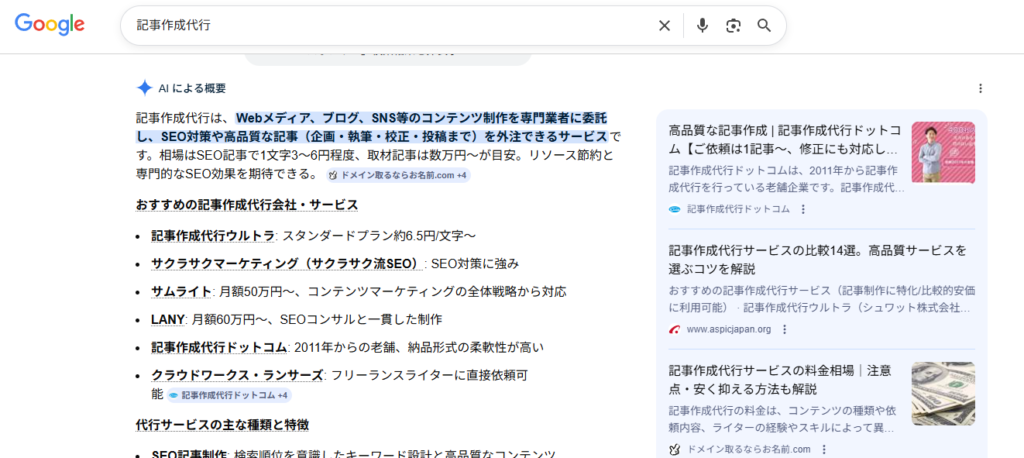The image size is (1024, 458).
Task: Open more options beside 記事作成代行ドットコム source
Action: [x=803, y=209]
